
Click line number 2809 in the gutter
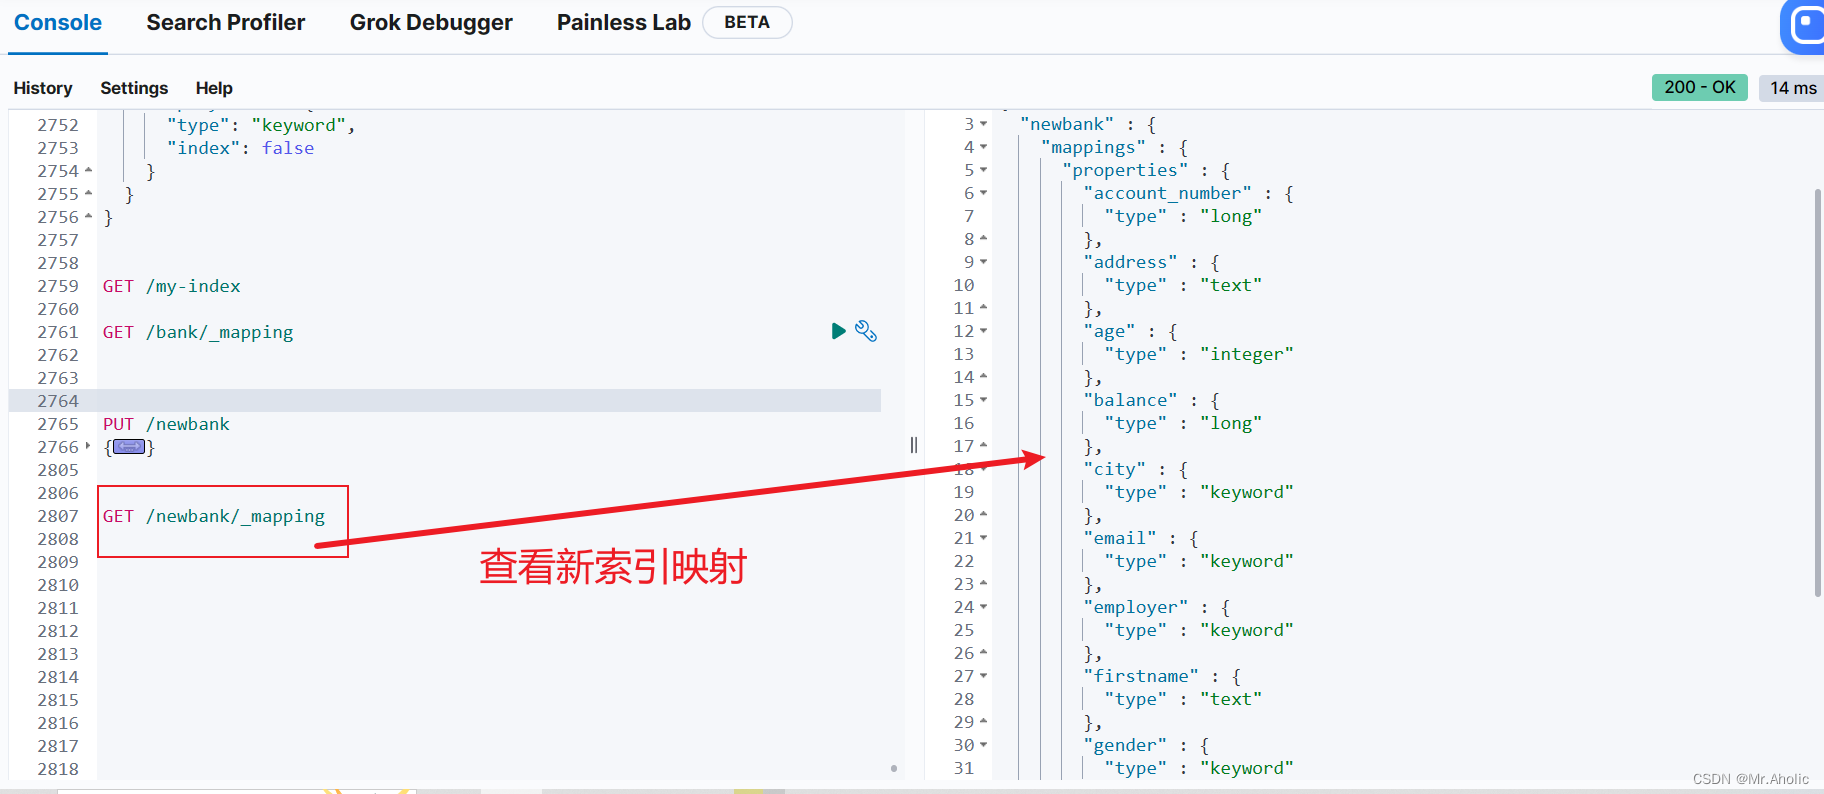pos(58,562)
